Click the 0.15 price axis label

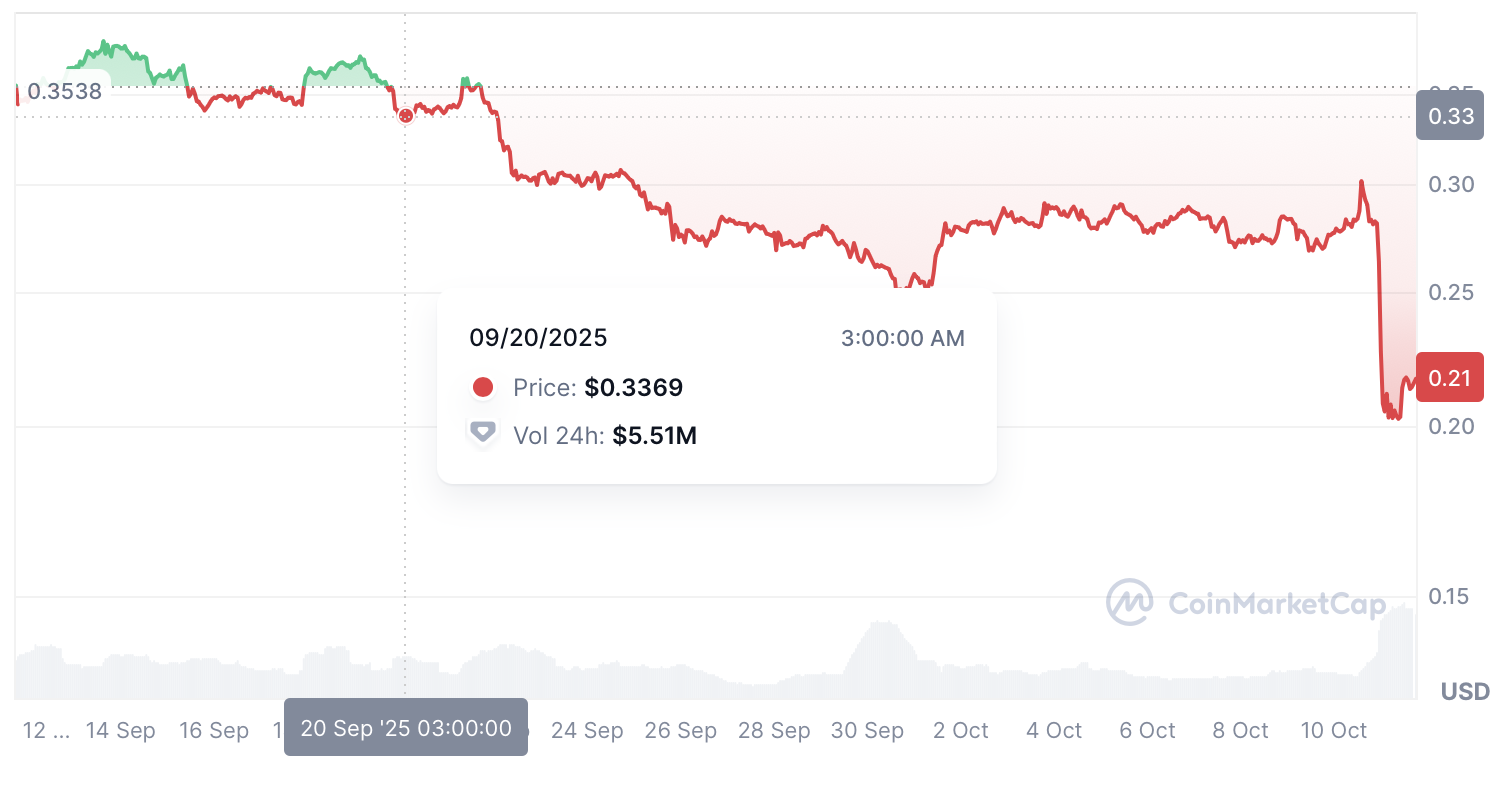[x=1450, y=597]
